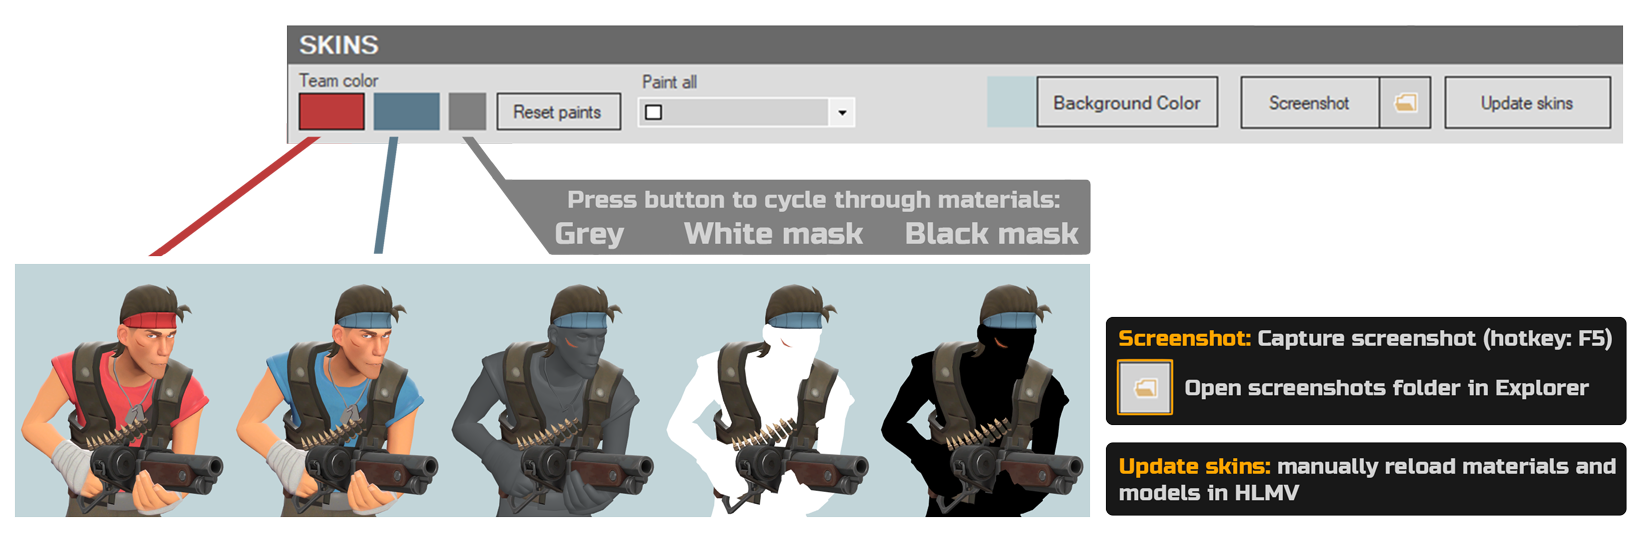Click 'Press button to cycle through materials:' text

pos(813,199)
